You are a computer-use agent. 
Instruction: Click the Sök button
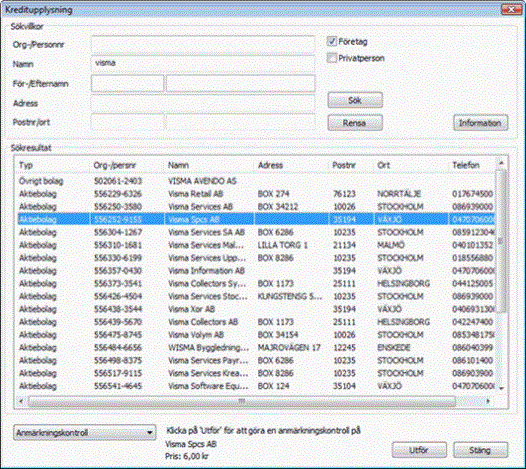pos(355,100)
